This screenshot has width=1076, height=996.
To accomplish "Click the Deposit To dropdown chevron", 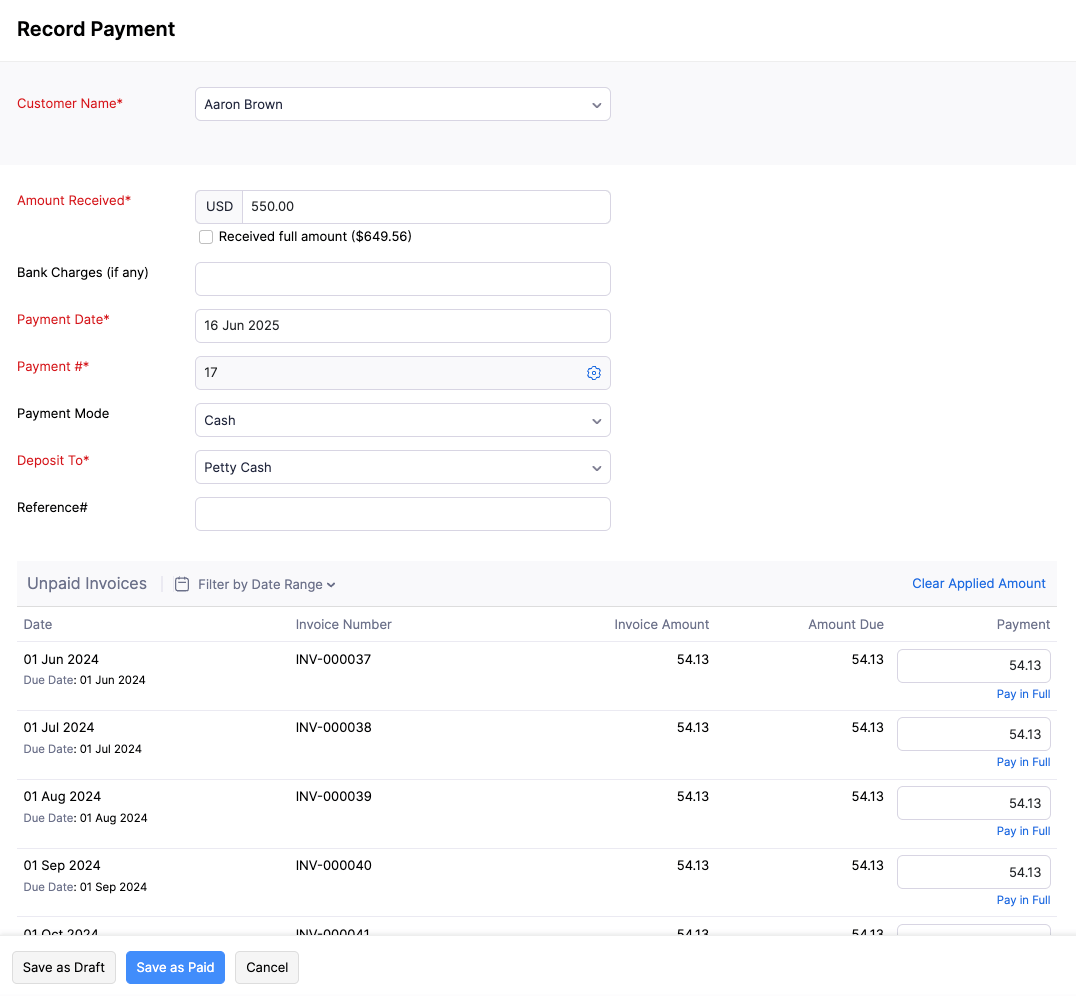I will tap(597, 467).
